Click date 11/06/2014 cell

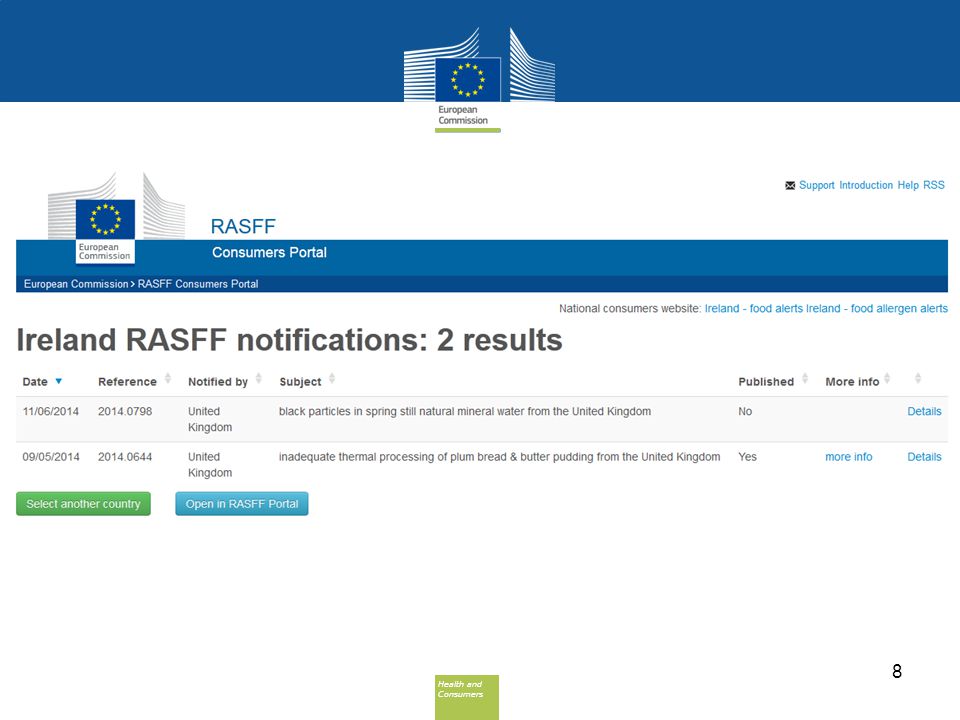(x=51, y=411)
